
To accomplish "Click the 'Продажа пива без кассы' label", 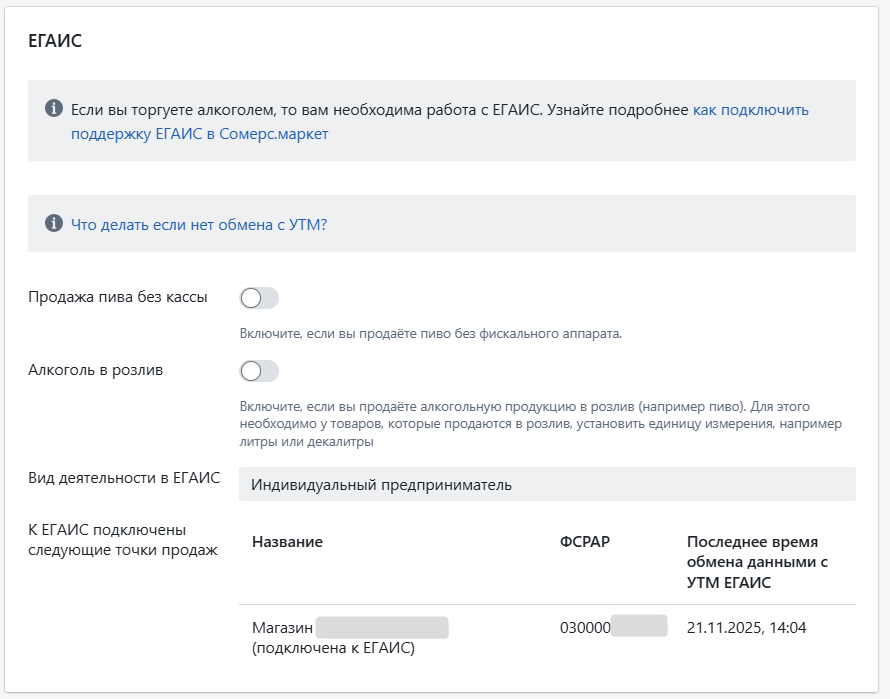I will [118, 297].
